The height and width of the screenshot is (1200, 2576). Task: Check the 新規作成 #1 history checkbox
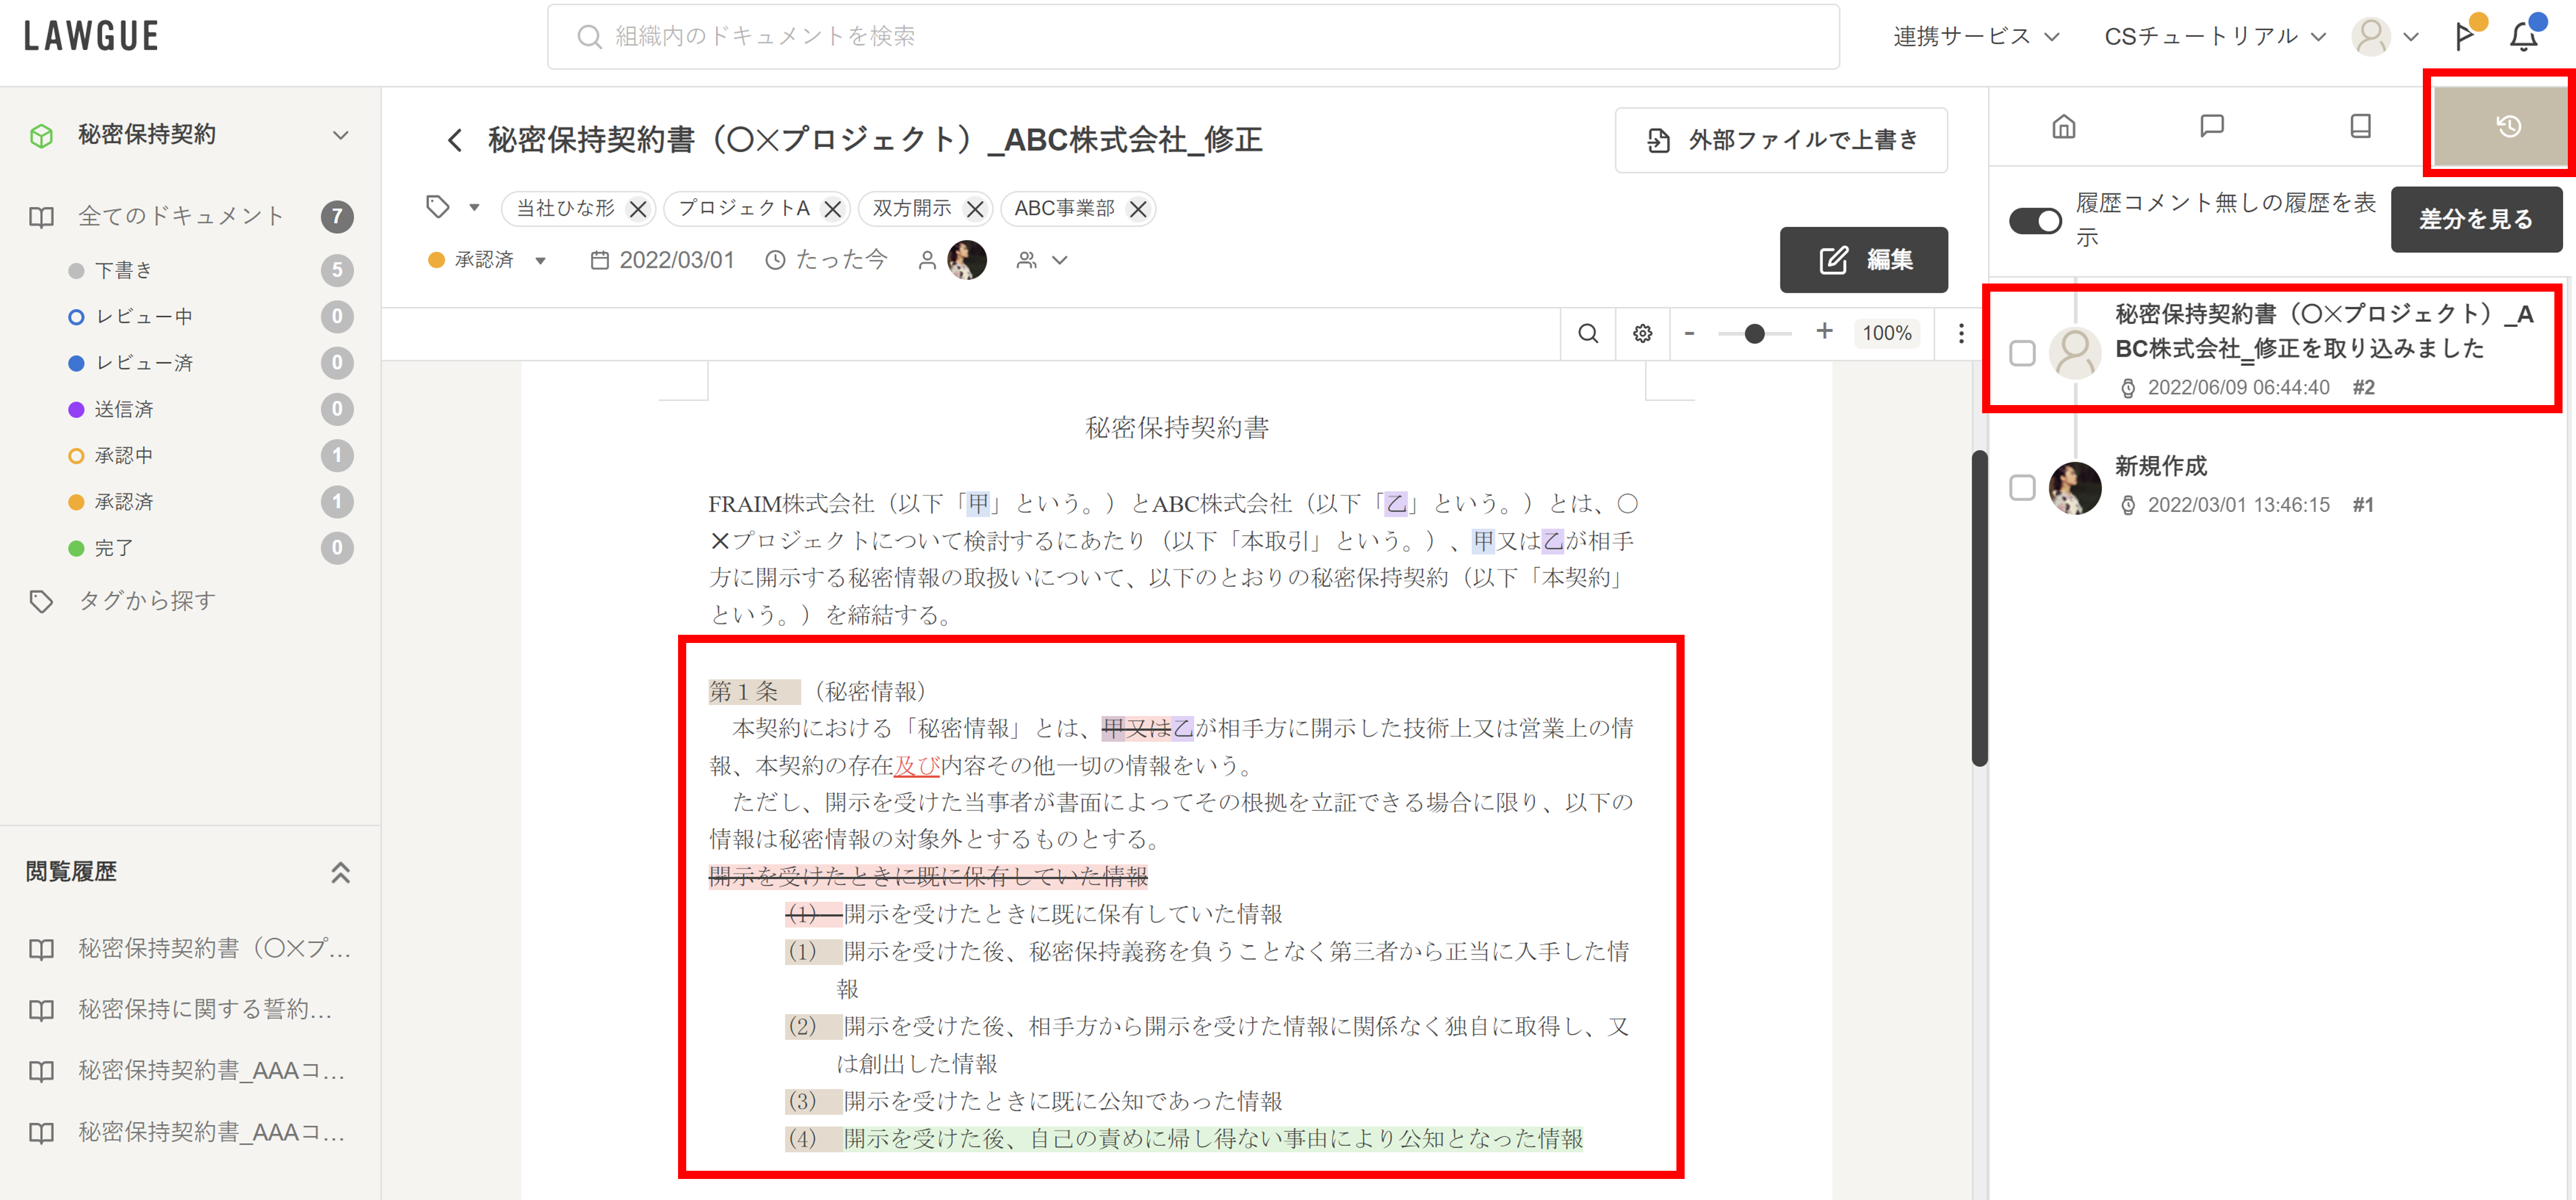pos(2022,487)
